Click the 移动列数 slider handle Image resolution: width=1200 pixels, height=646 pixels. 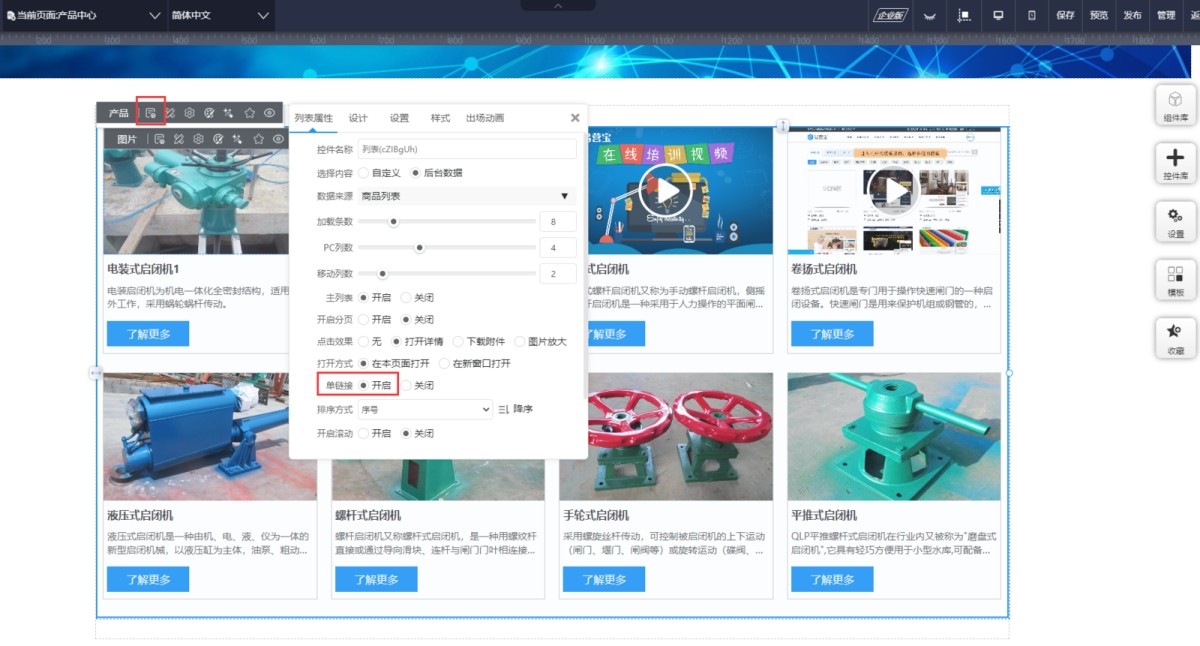pyautogui.click(x=382, y=273)
